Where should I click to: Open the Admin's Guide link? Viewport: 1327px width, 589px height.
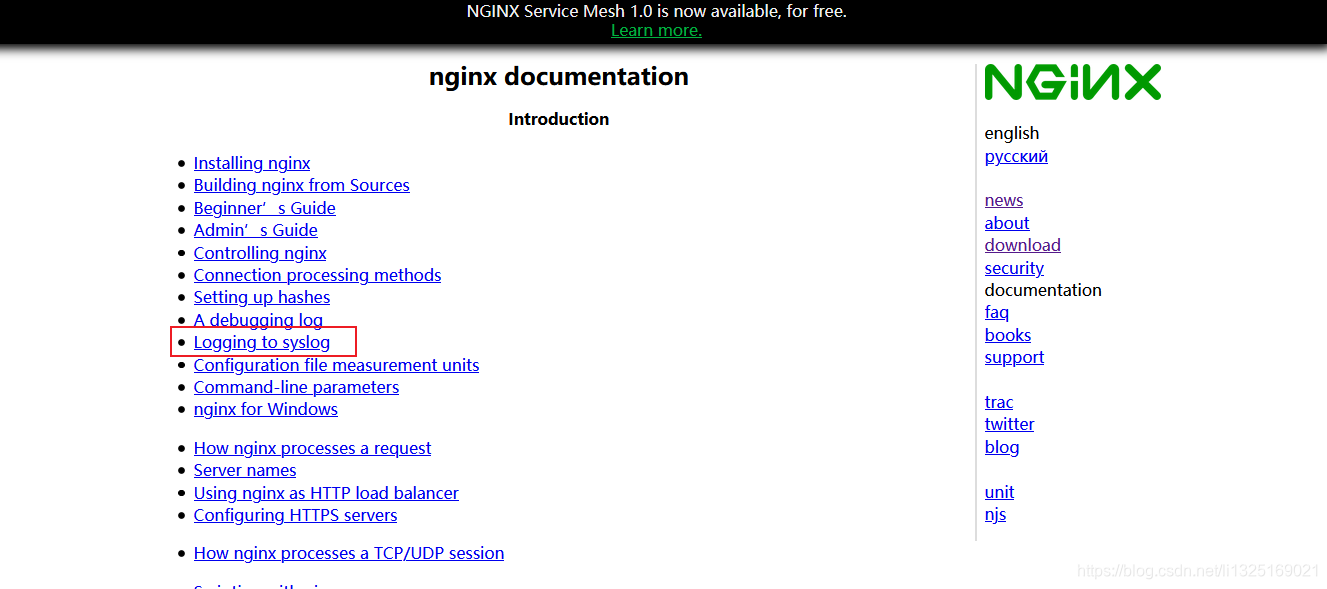pos(256,230)
